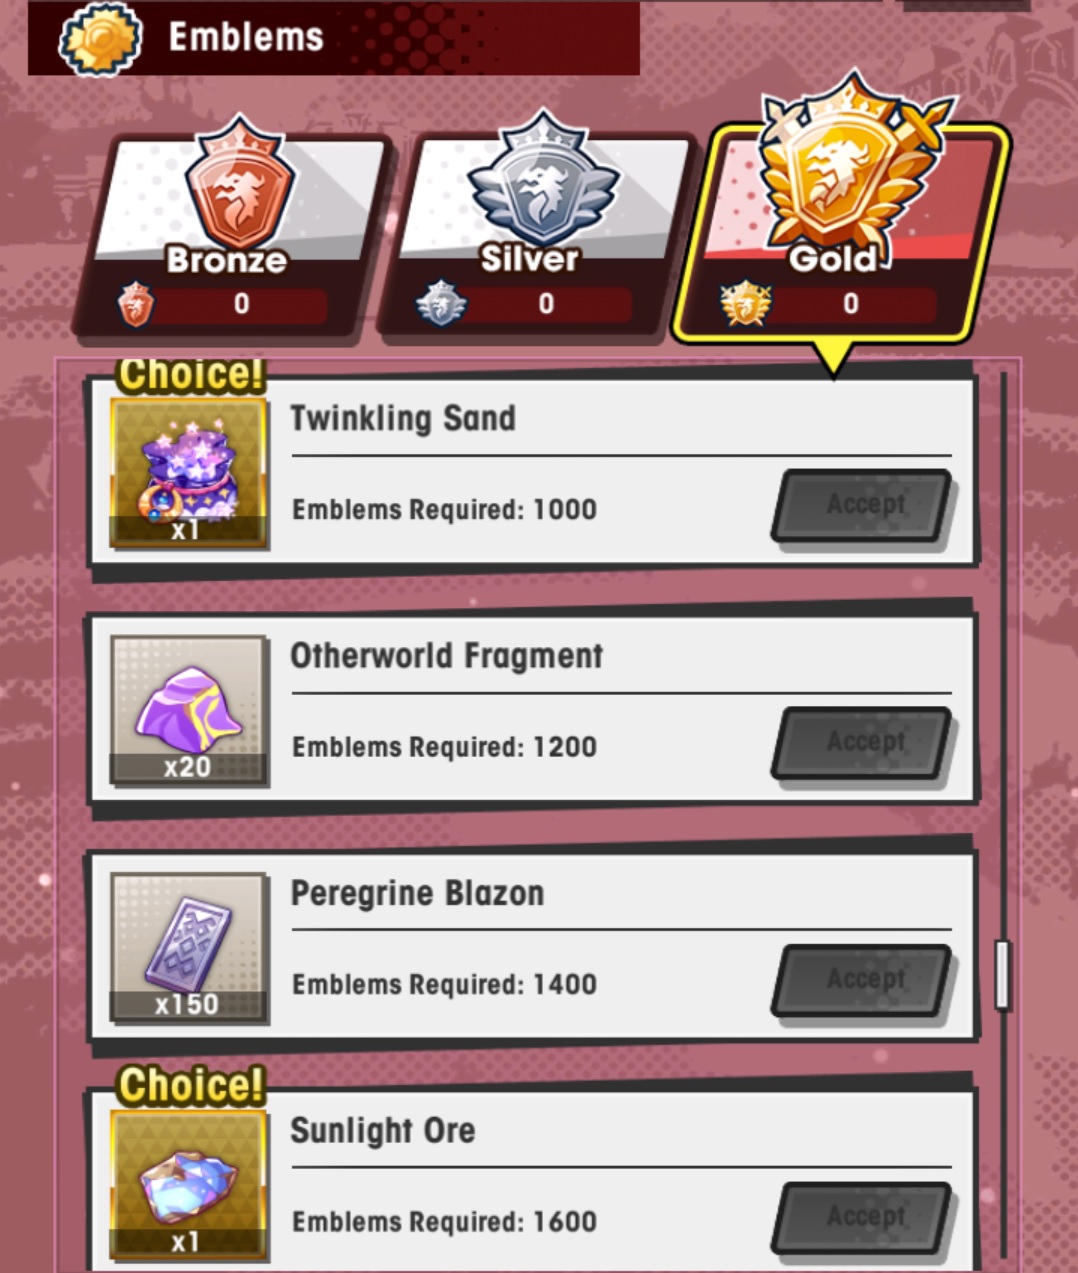This screenshot has width=1078, height=1273.
Task: Click the Twinkling Sand reward icon
Action: point(188,473)
